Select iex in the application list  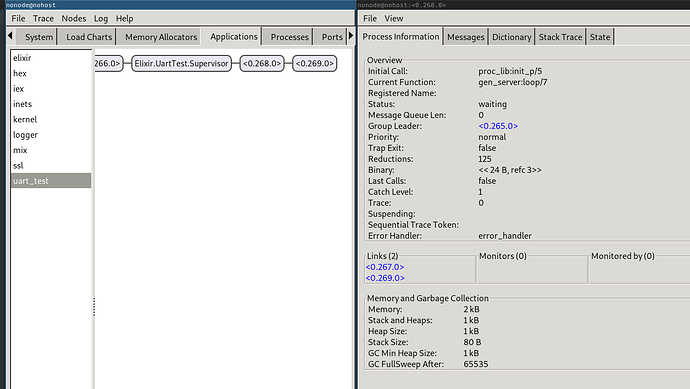coord(51,88)
